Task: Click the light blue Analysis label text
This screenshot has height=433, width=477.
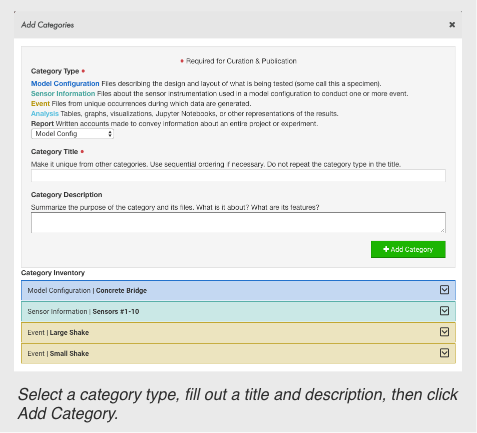Action: pyautogui.click(x=45, y=114)
